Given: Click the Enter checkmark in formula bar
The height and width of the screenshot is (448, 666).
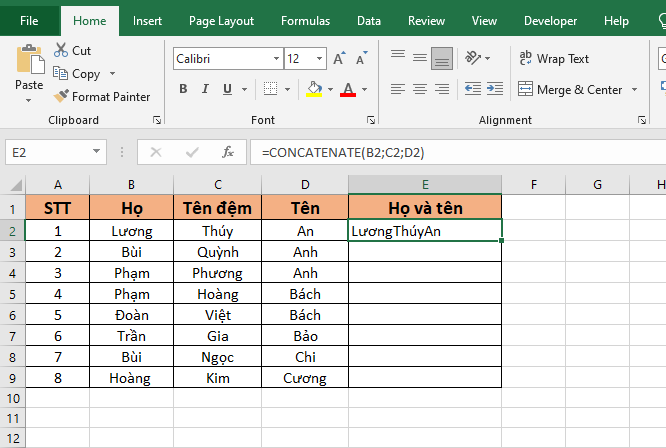Looking at the screenshot, I should click(x=192, y=152).
